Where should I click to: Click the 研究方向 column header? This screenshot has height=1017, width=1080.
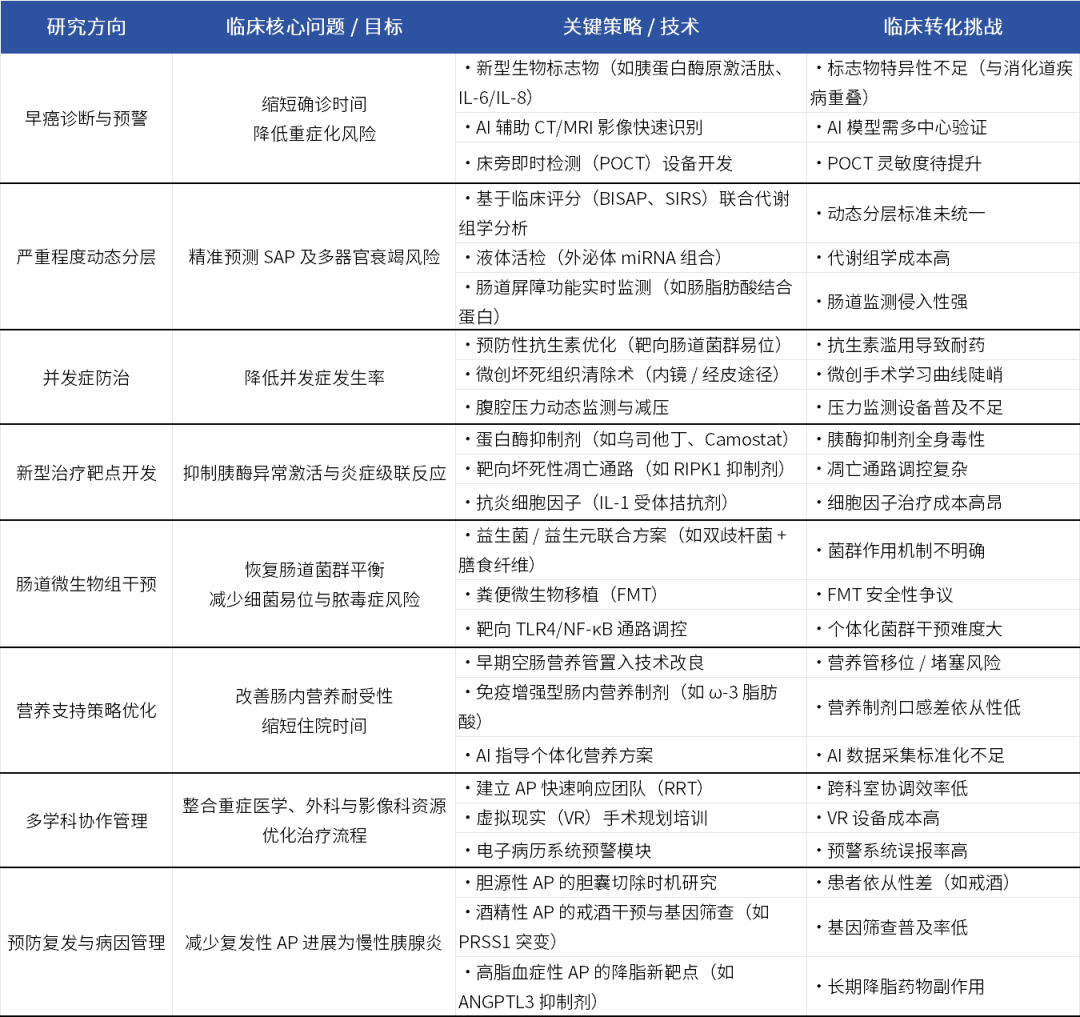coord(87,28)
